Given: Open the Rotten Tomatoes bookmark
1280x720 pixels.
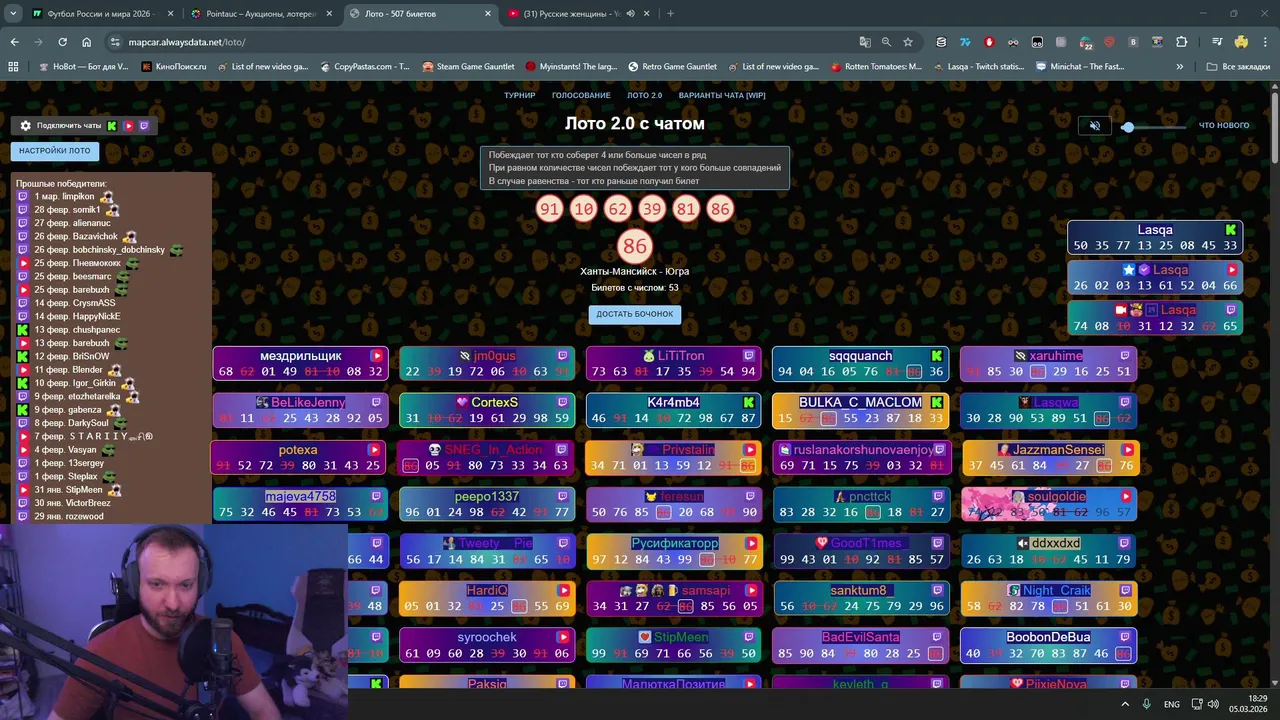Looking at the screenshot, I should (876, 67).
